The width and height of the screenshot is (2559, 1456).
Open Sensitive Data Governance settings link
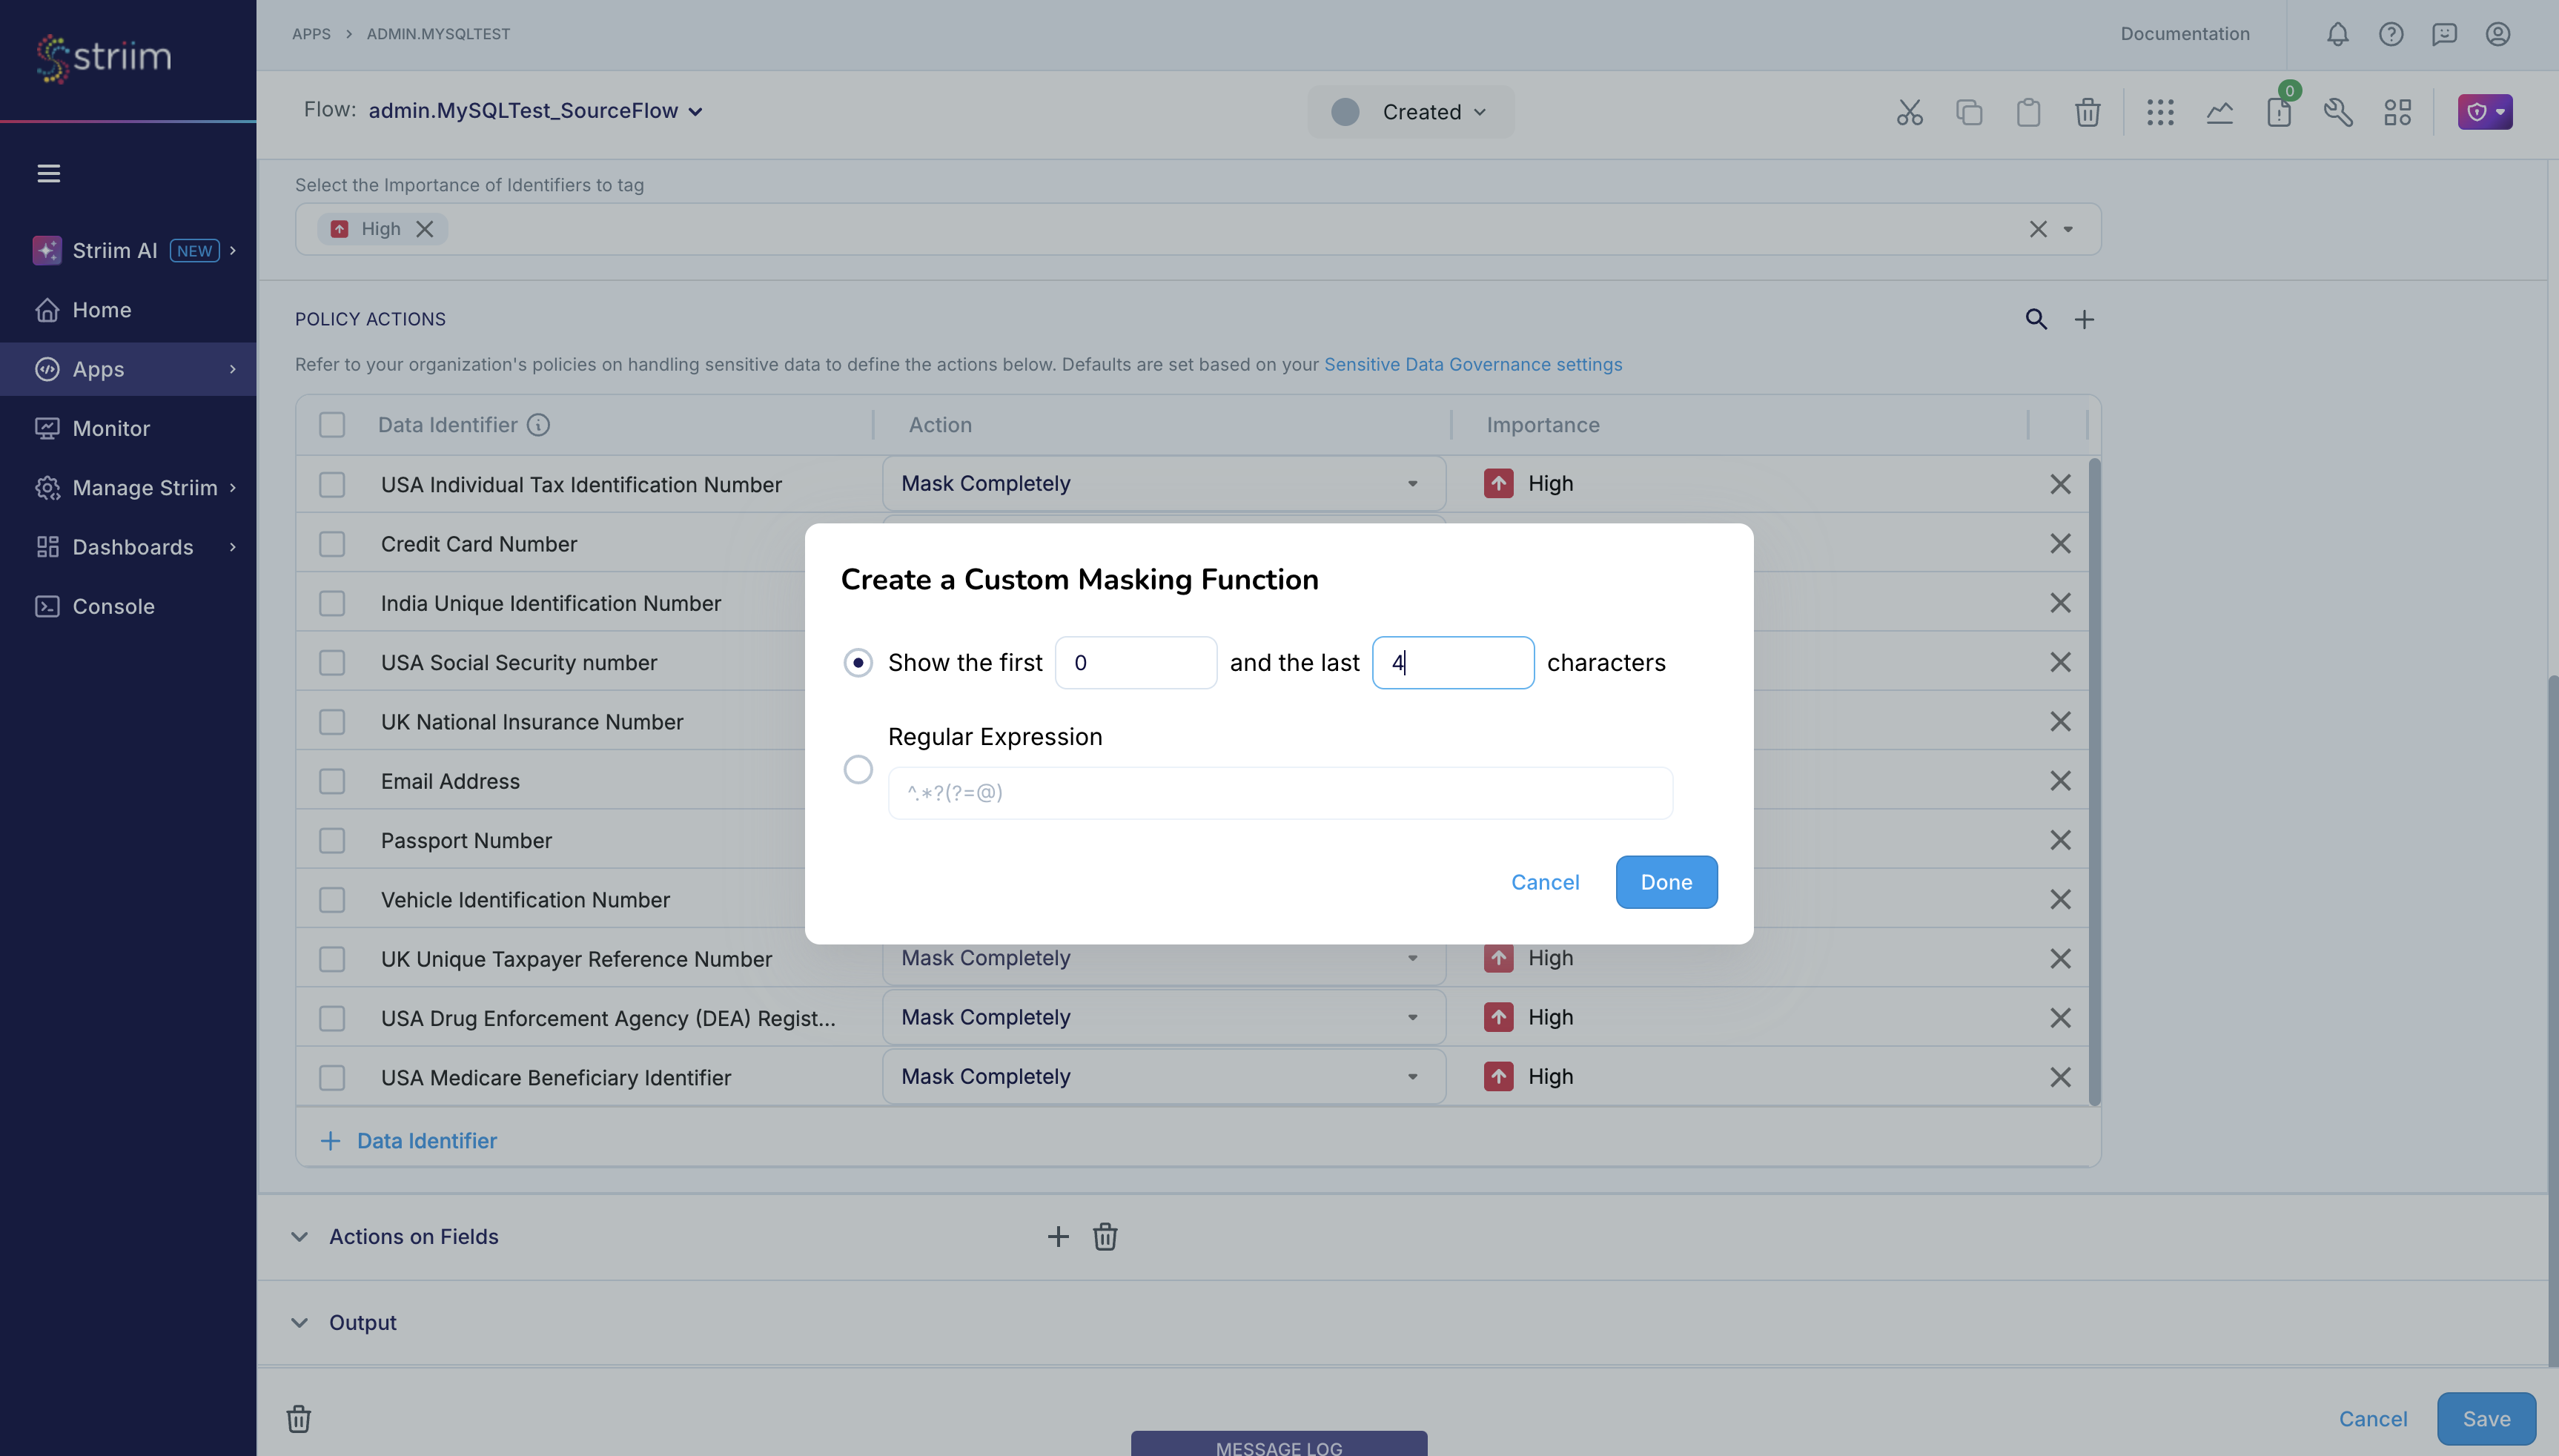click(1472, 364)
